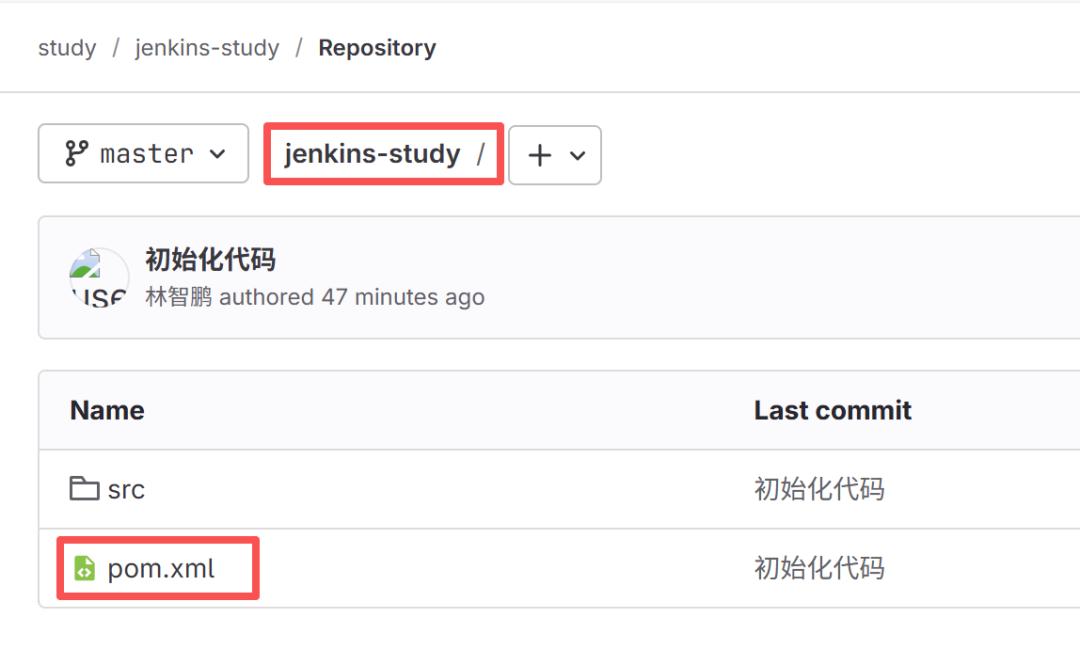
Task: Open the src directory
Action: click(124, 489)
